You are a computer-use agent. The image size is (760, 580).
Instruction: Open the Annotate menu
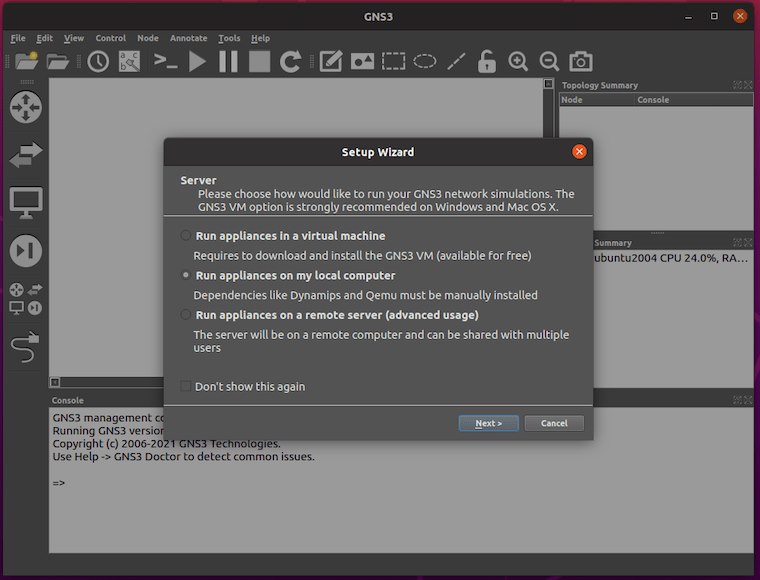click(189, 38)
